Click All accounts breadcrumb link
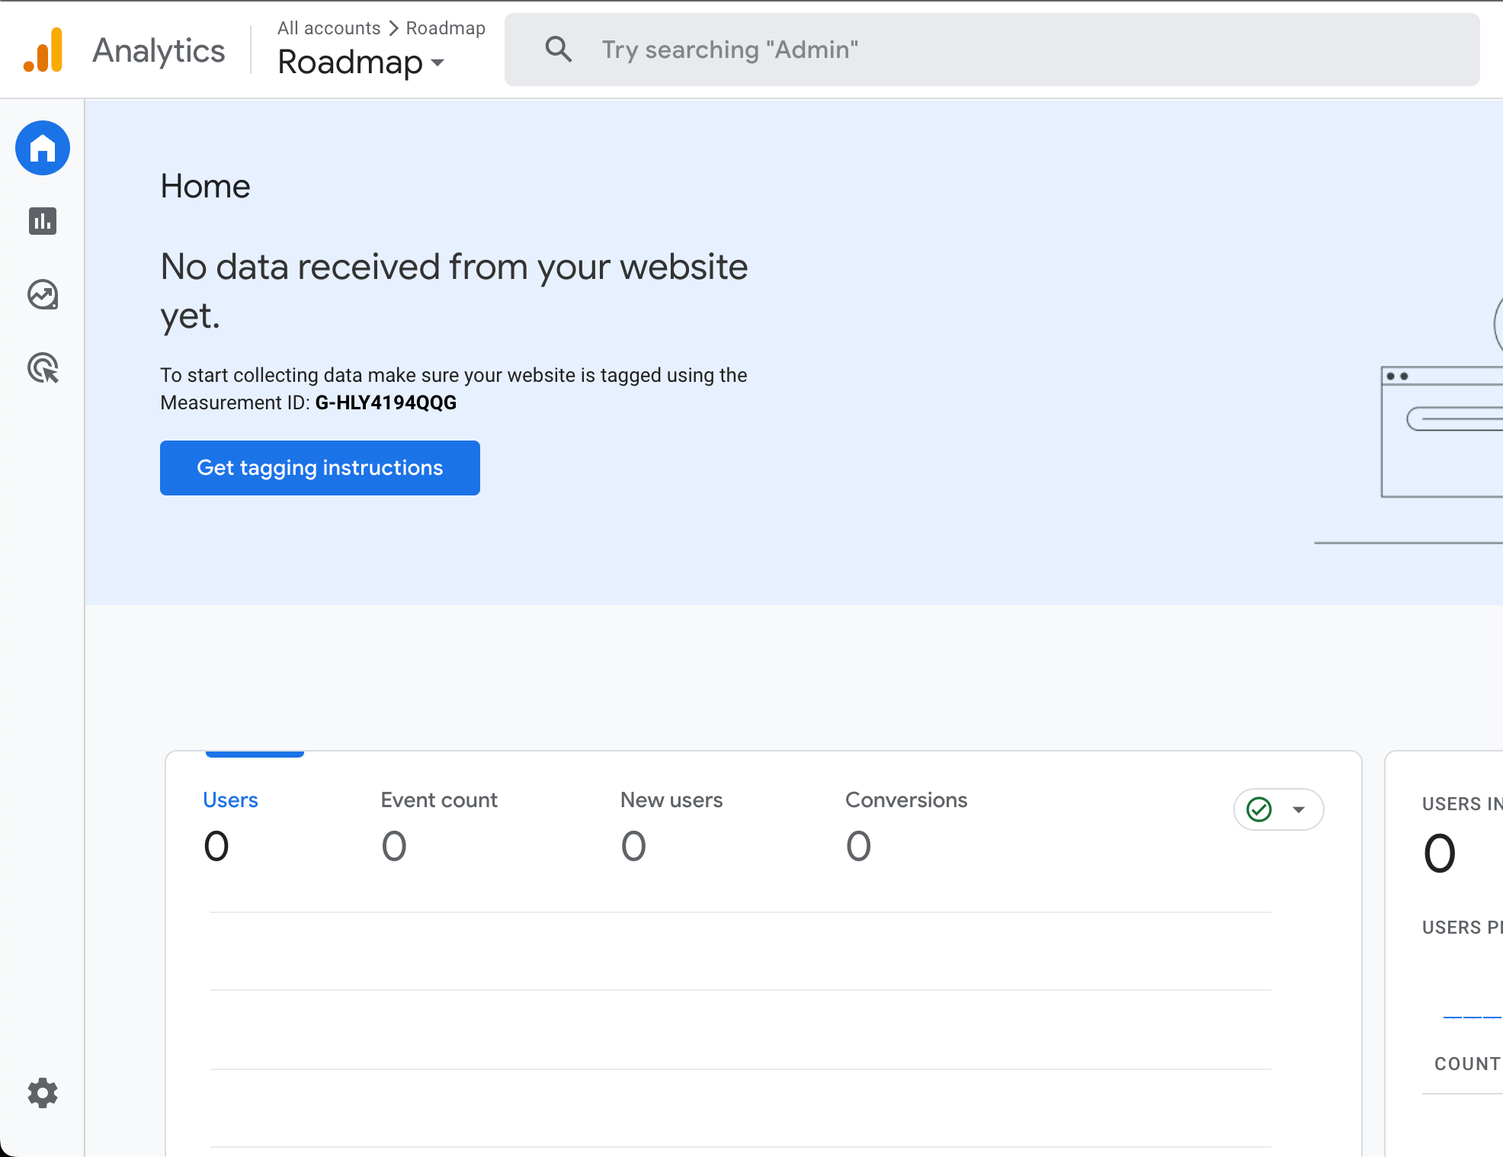Viewport: 1503px width, 1157px height. point(329,28)
